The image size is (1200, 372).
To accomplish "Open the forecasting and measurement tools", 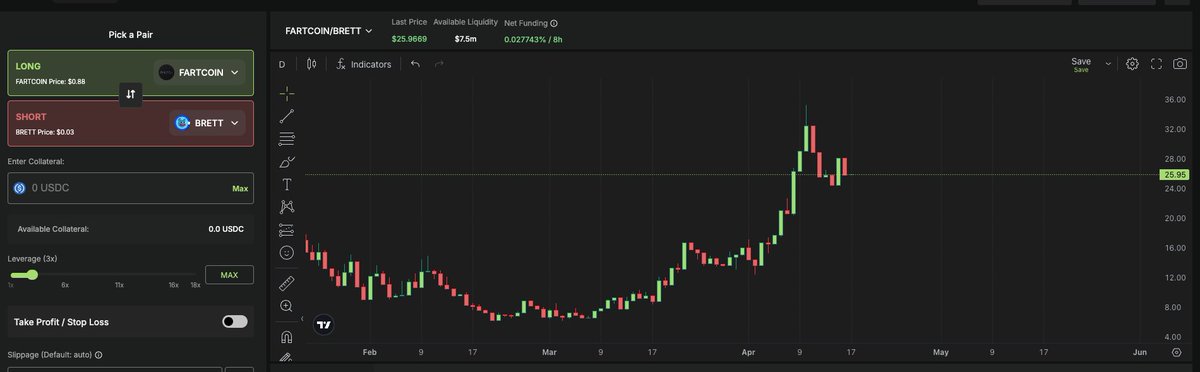I will click(287, 230).
